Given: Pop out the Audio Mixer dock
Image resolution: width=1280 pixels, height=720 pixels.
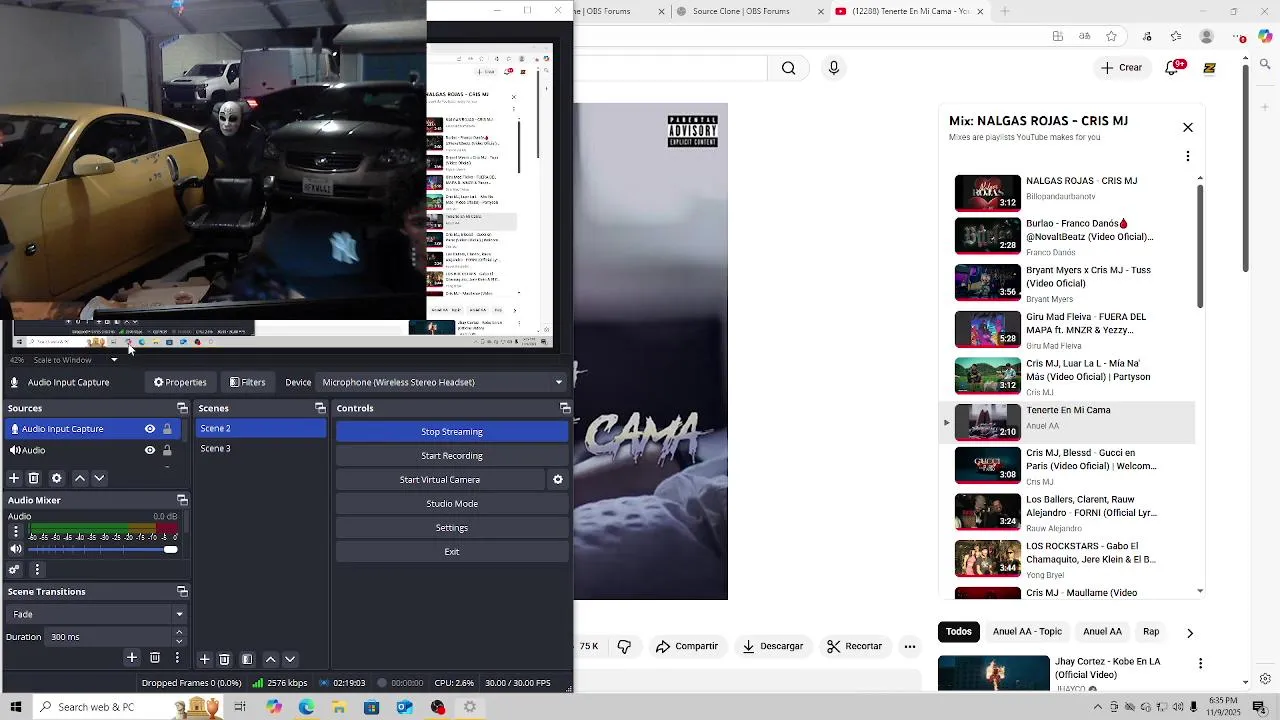Looking at the screenshot, I should [182, 500].
